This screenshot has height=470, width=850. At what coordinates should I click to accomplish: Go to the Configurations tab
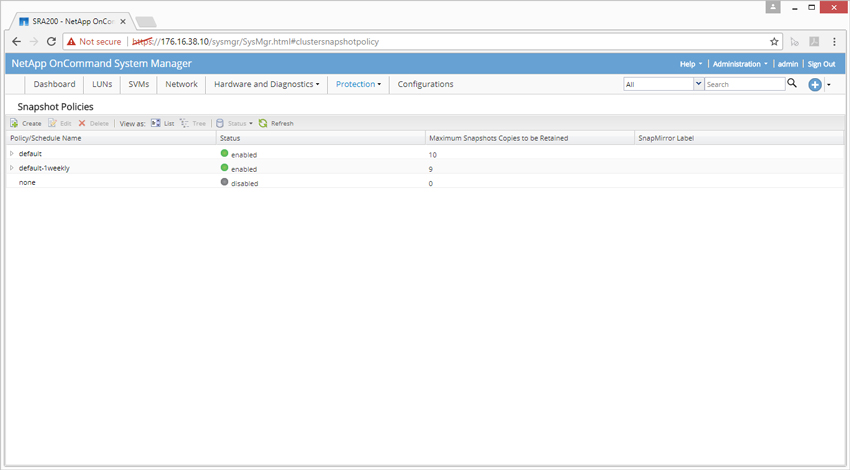pyautogui.click(x=426, y=84)
